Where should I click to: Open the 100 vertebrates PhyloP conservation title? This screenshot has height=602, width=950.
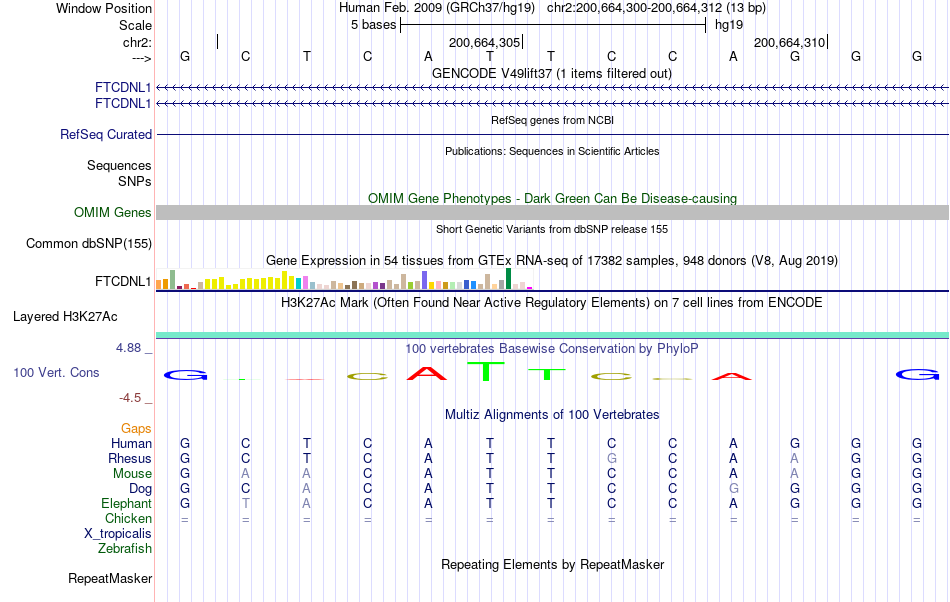point(551,348)
